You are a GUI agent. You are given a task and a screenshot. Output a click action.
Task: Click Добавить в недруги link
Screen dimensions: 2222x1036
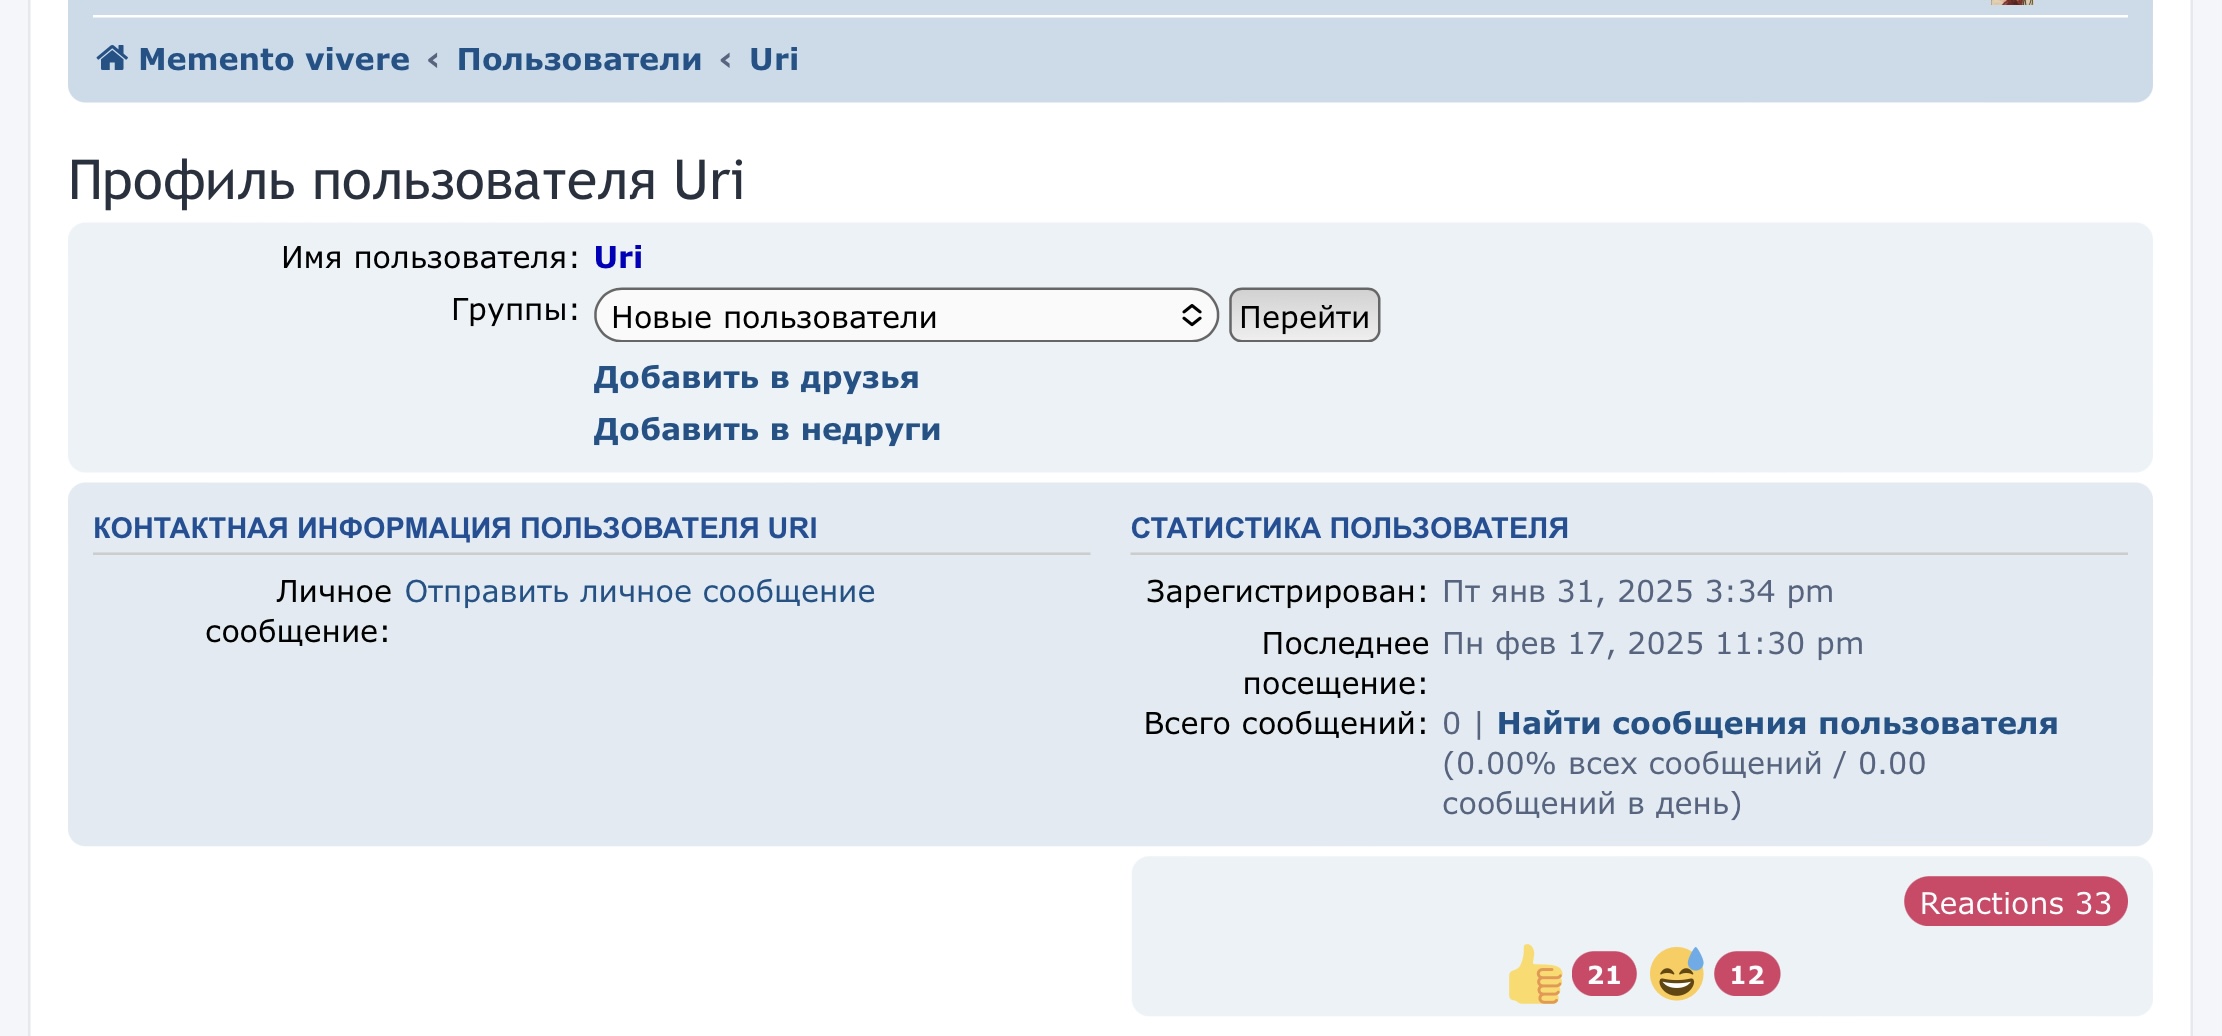tap(767, 430)
